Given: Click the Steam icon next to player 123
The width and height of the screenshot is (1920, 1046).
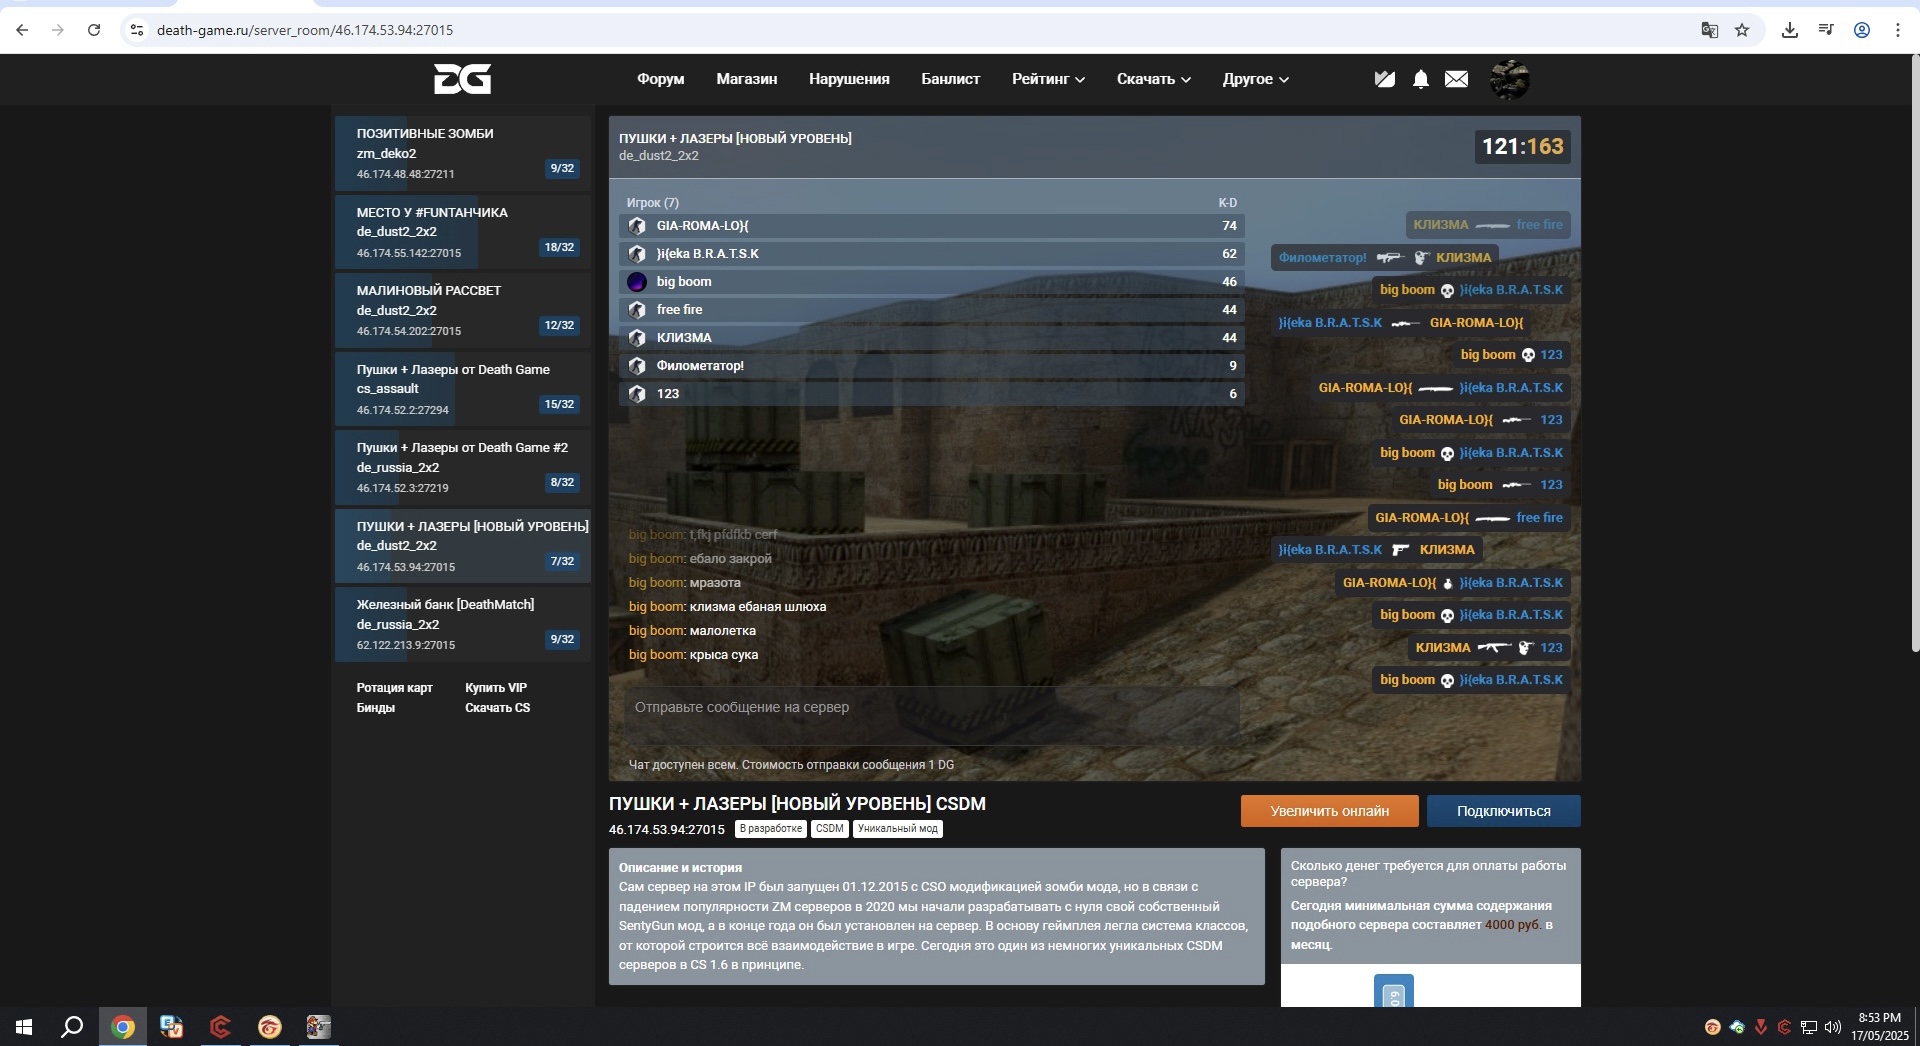Looking at the screenshot, I should [637, 394].
